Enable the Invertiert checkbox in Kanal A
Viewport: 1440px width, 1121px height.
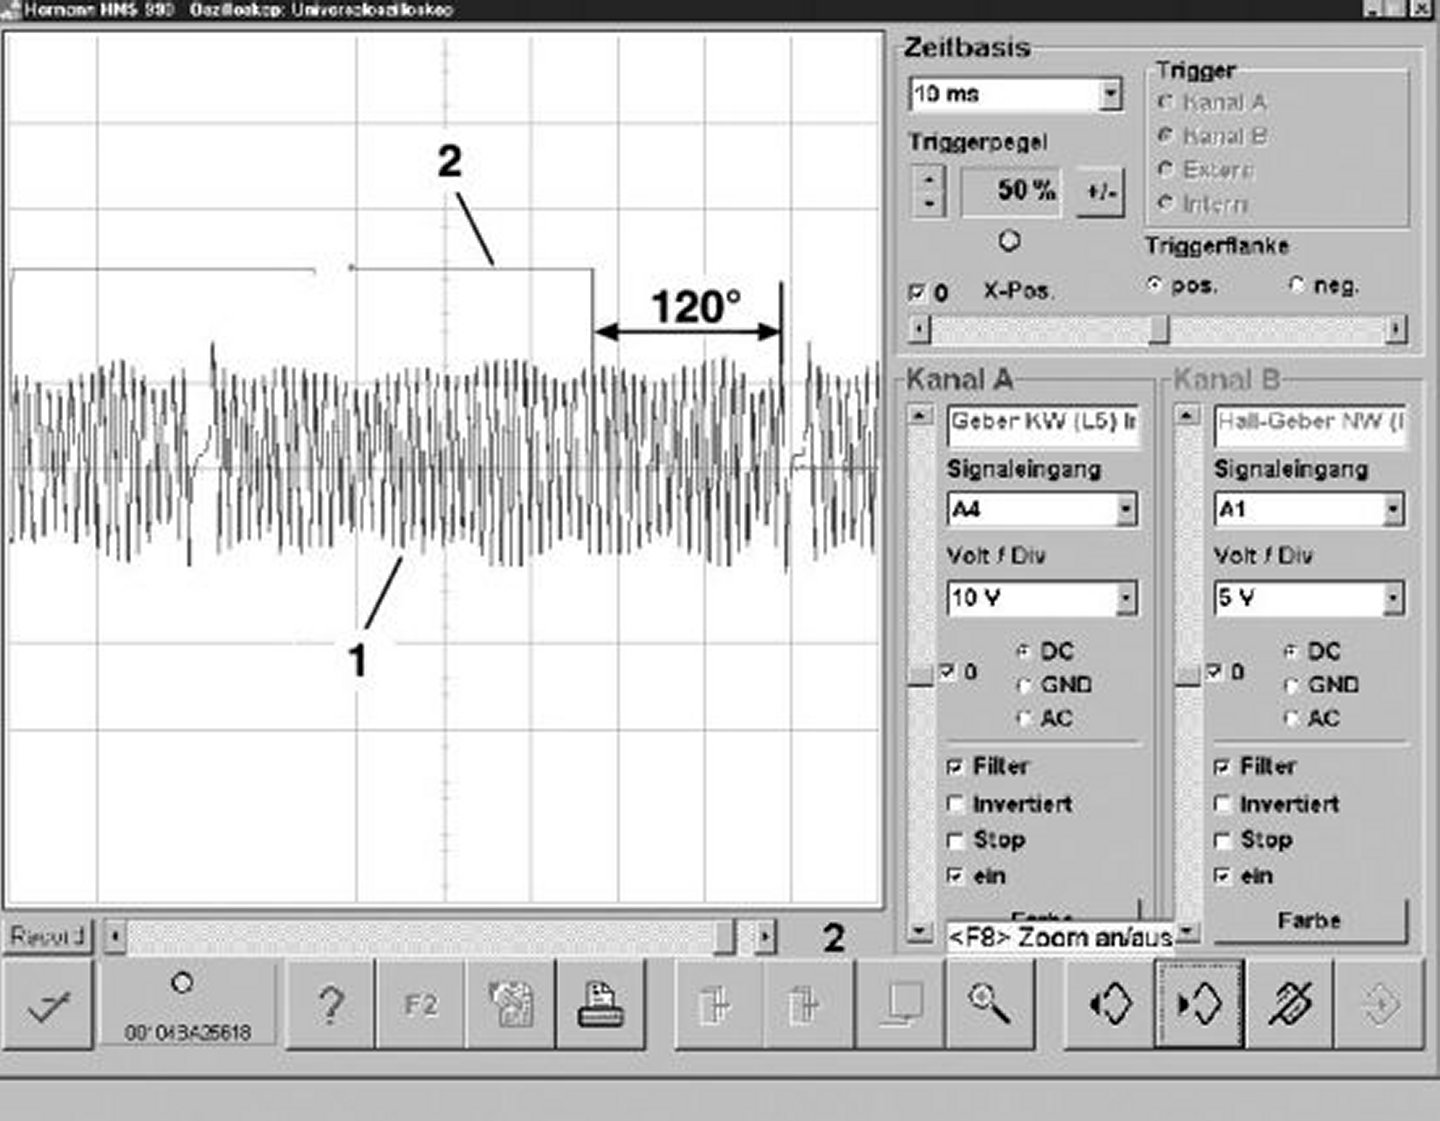955,804
